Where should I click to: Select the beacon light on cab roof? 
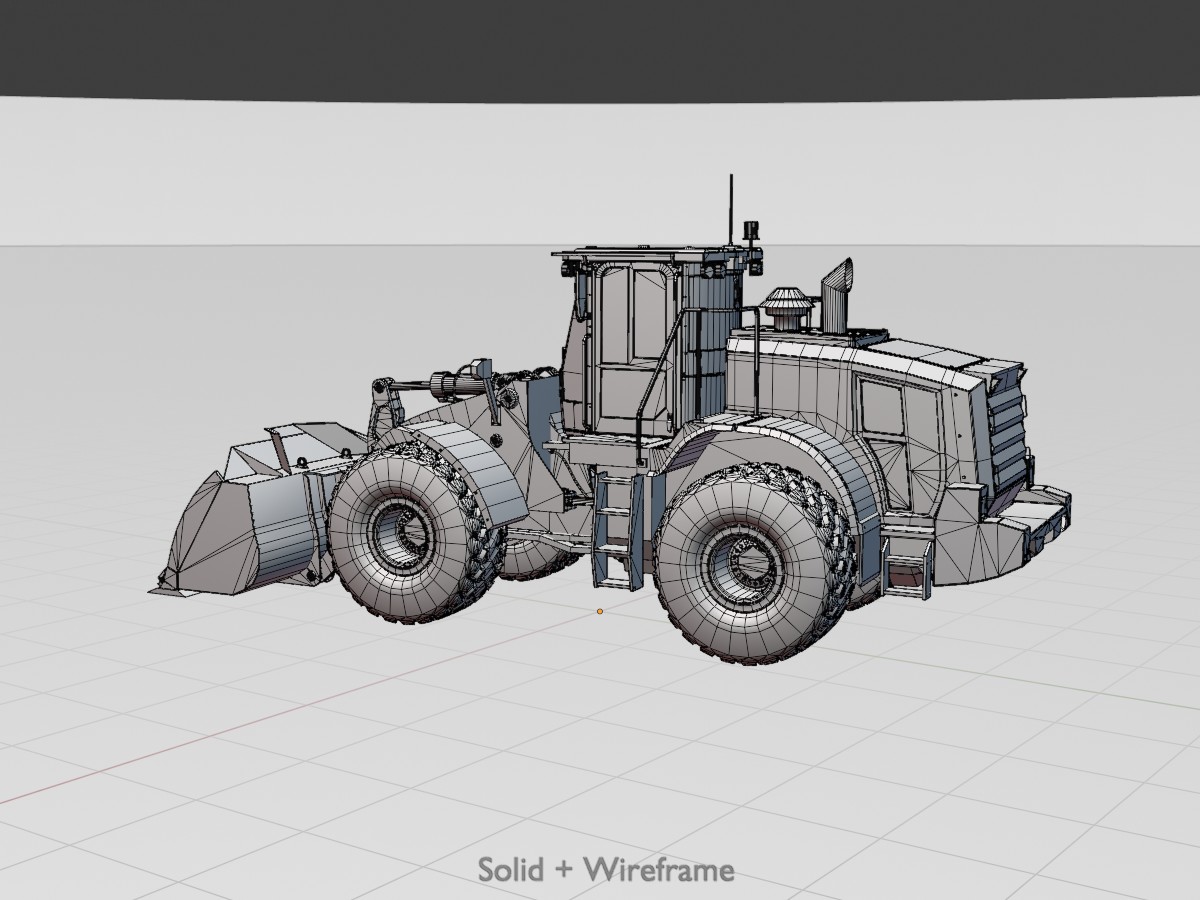[751, 235]
